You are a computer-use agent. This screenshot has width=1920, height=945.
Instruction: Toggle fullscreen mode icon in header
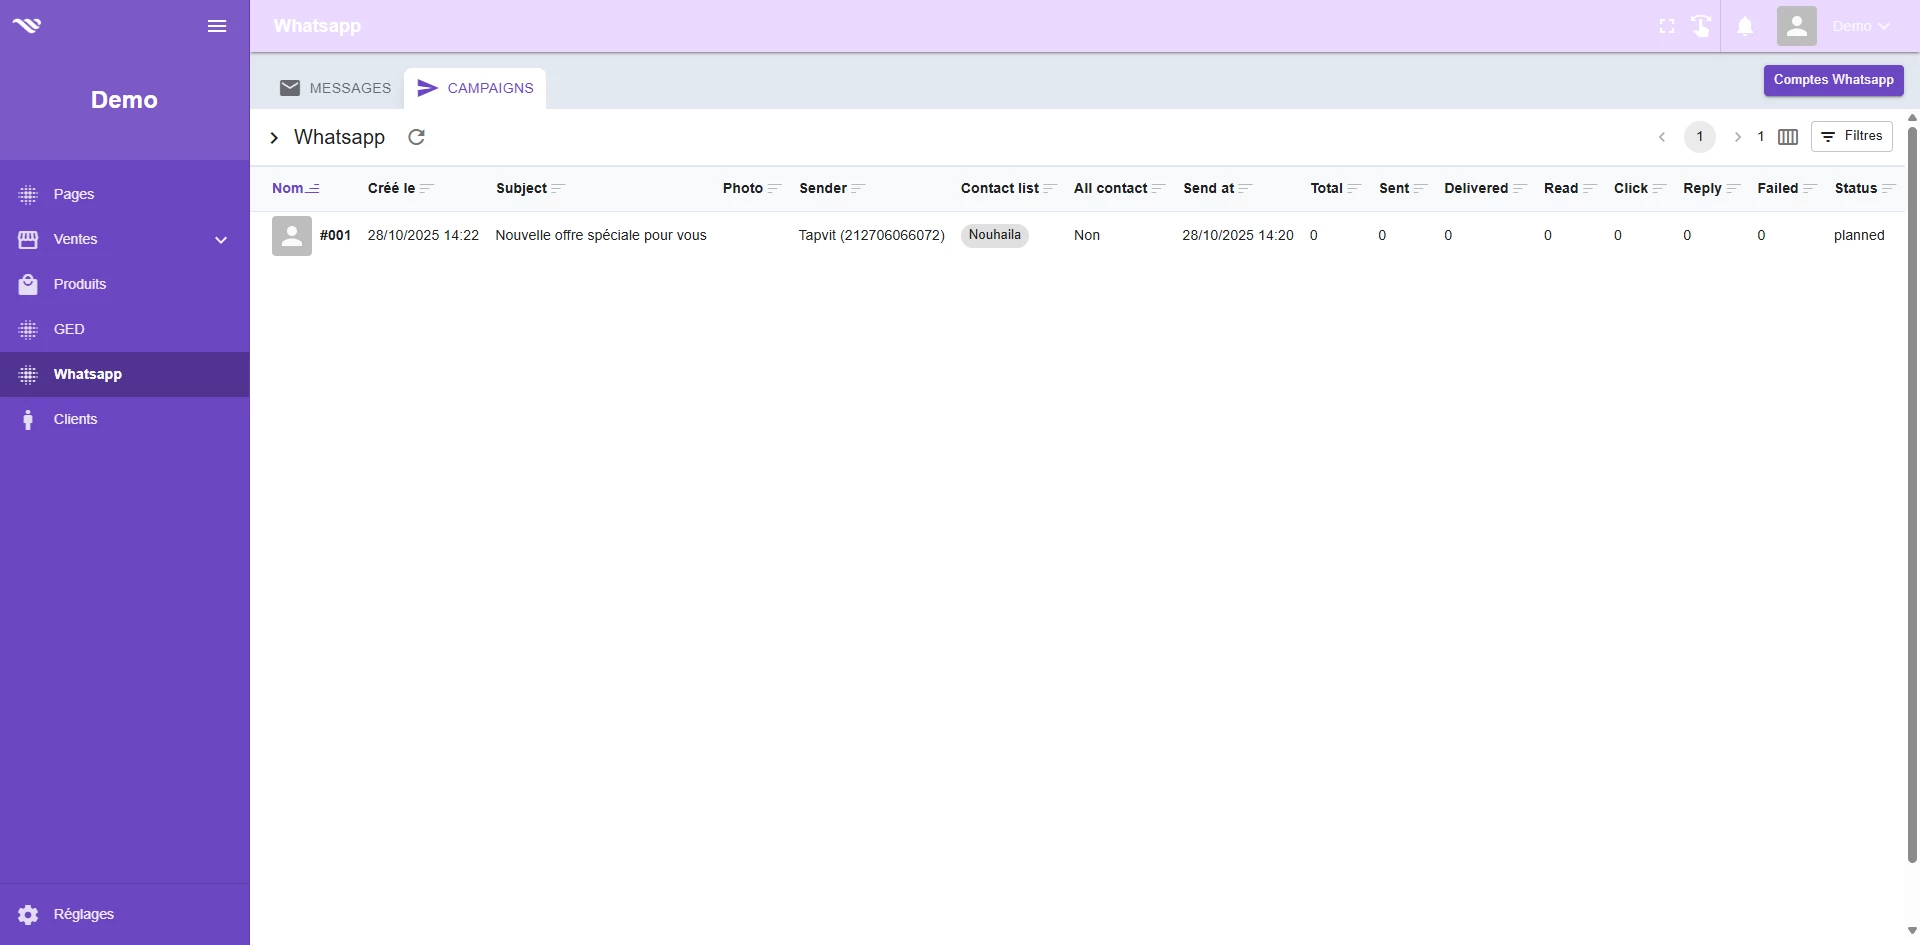[x=1666, y=27]
